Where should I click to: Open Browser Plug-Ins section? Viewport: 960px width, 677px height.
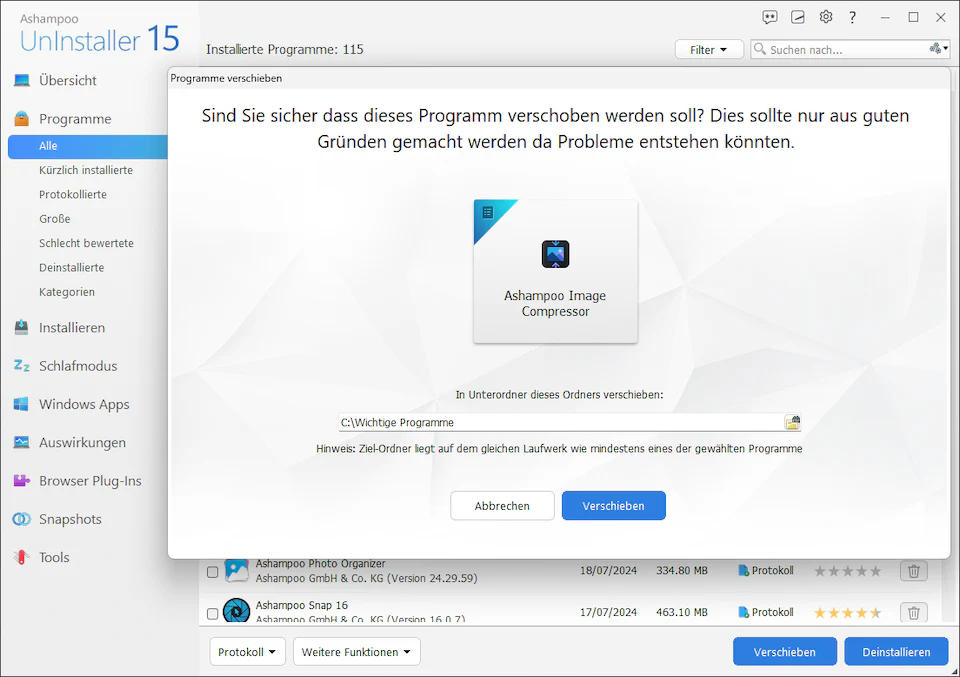pyautogui.click(x=90, y=481)
